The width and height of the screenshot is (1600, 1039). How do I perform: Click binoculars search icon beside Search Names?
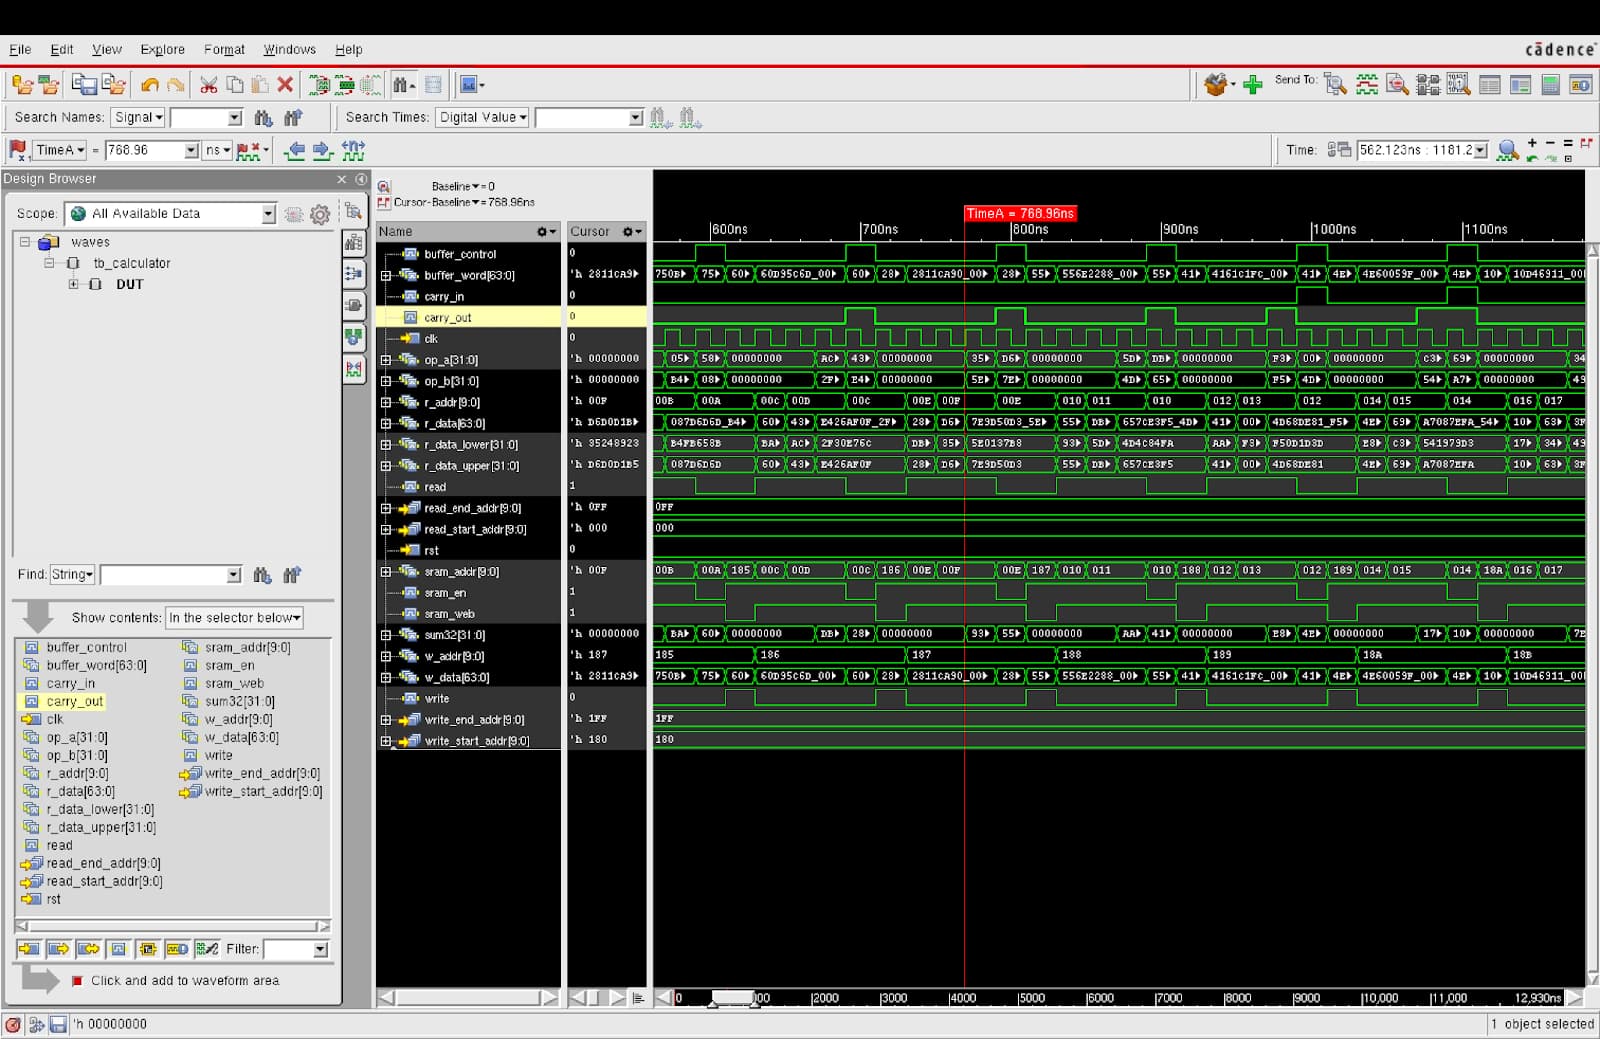263,118
